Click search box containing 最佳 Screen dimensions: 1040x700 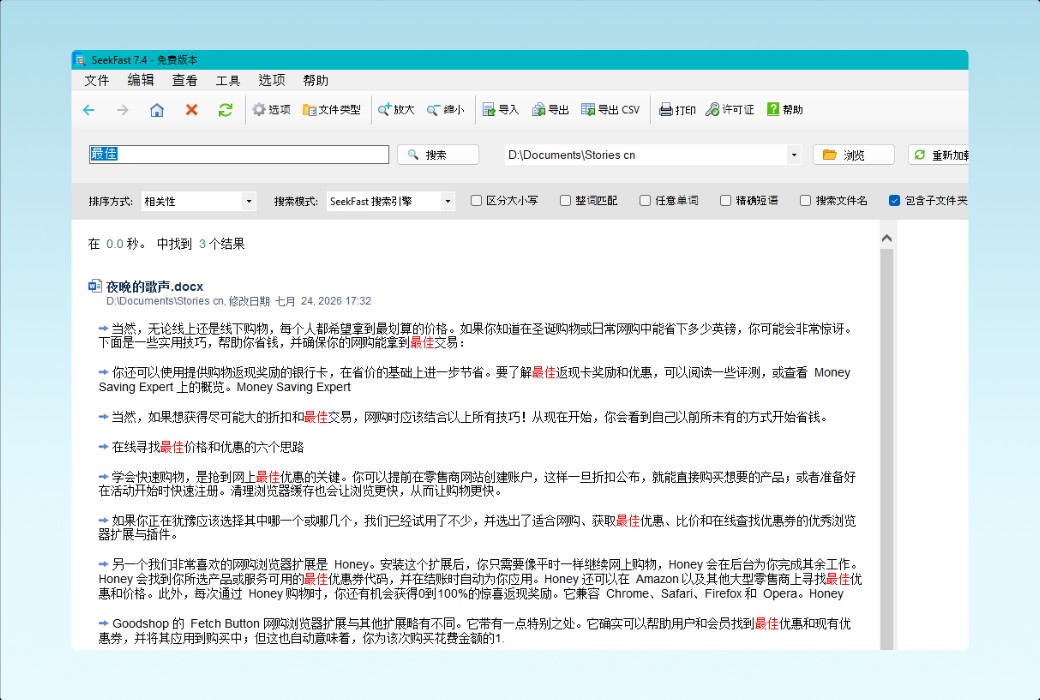tap(239, 154)
